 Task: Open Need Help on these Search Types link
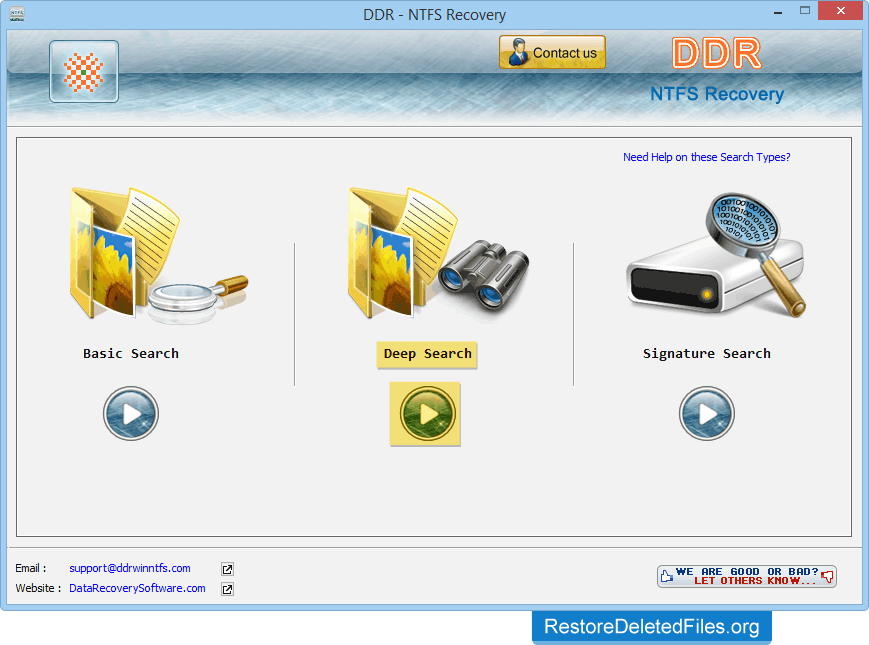707,157
